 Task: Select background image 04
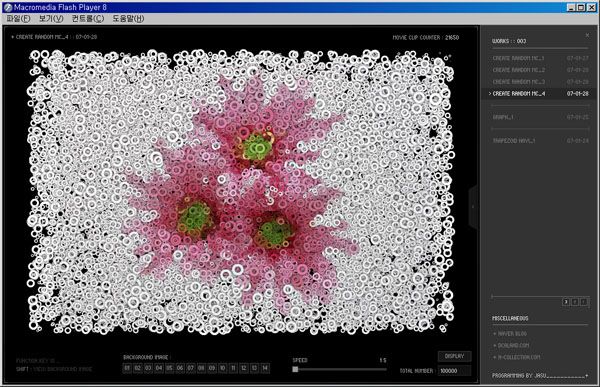pyautogui.click(x=159, y=368)
